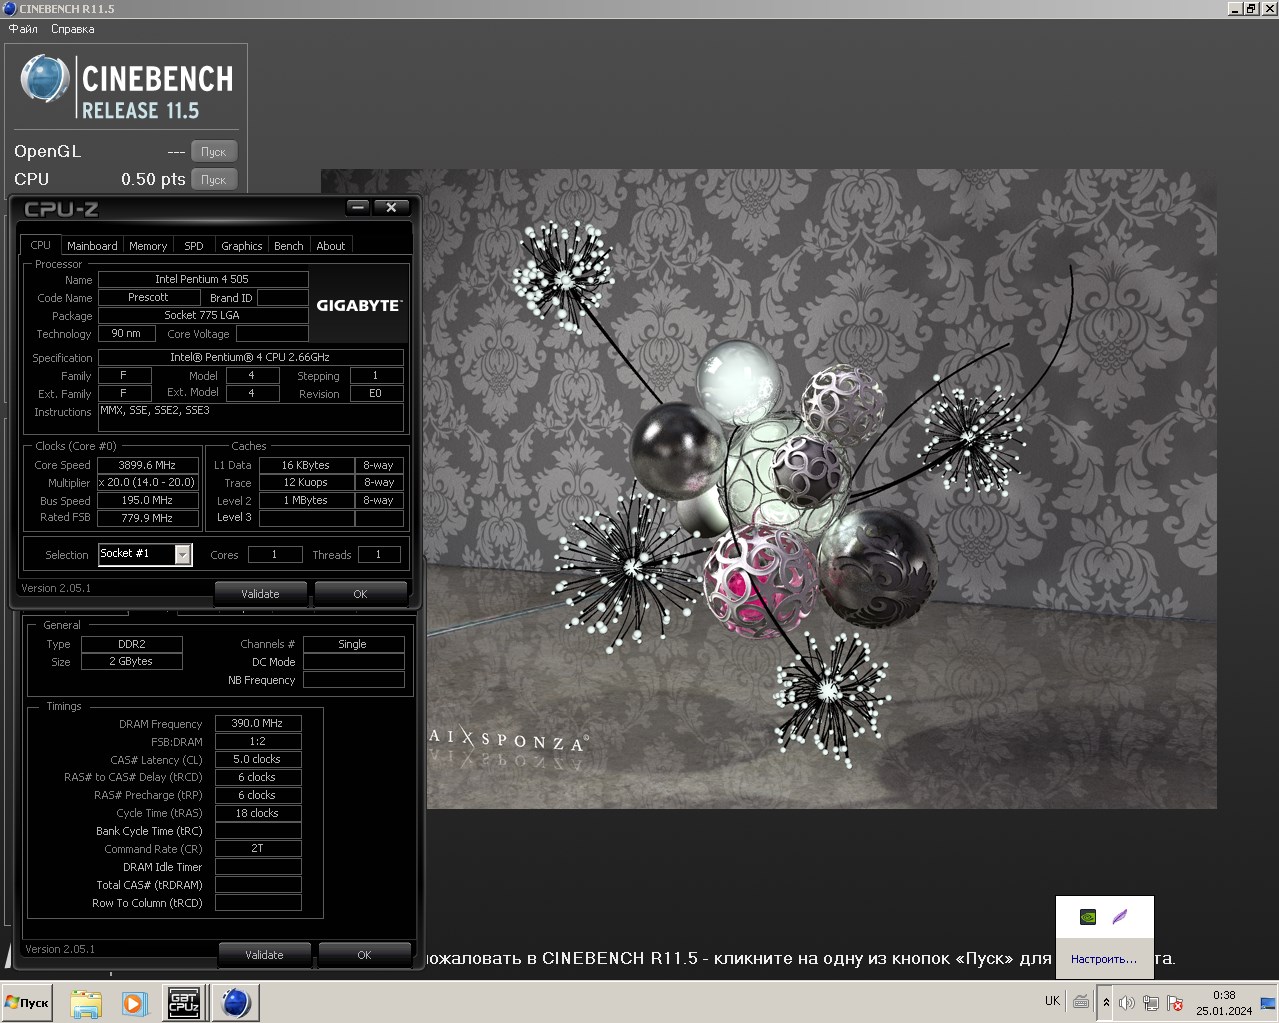Screen dimensions: 1279x1023
Task: Close the front CPU-Z window
Action: tap(391, 207)
